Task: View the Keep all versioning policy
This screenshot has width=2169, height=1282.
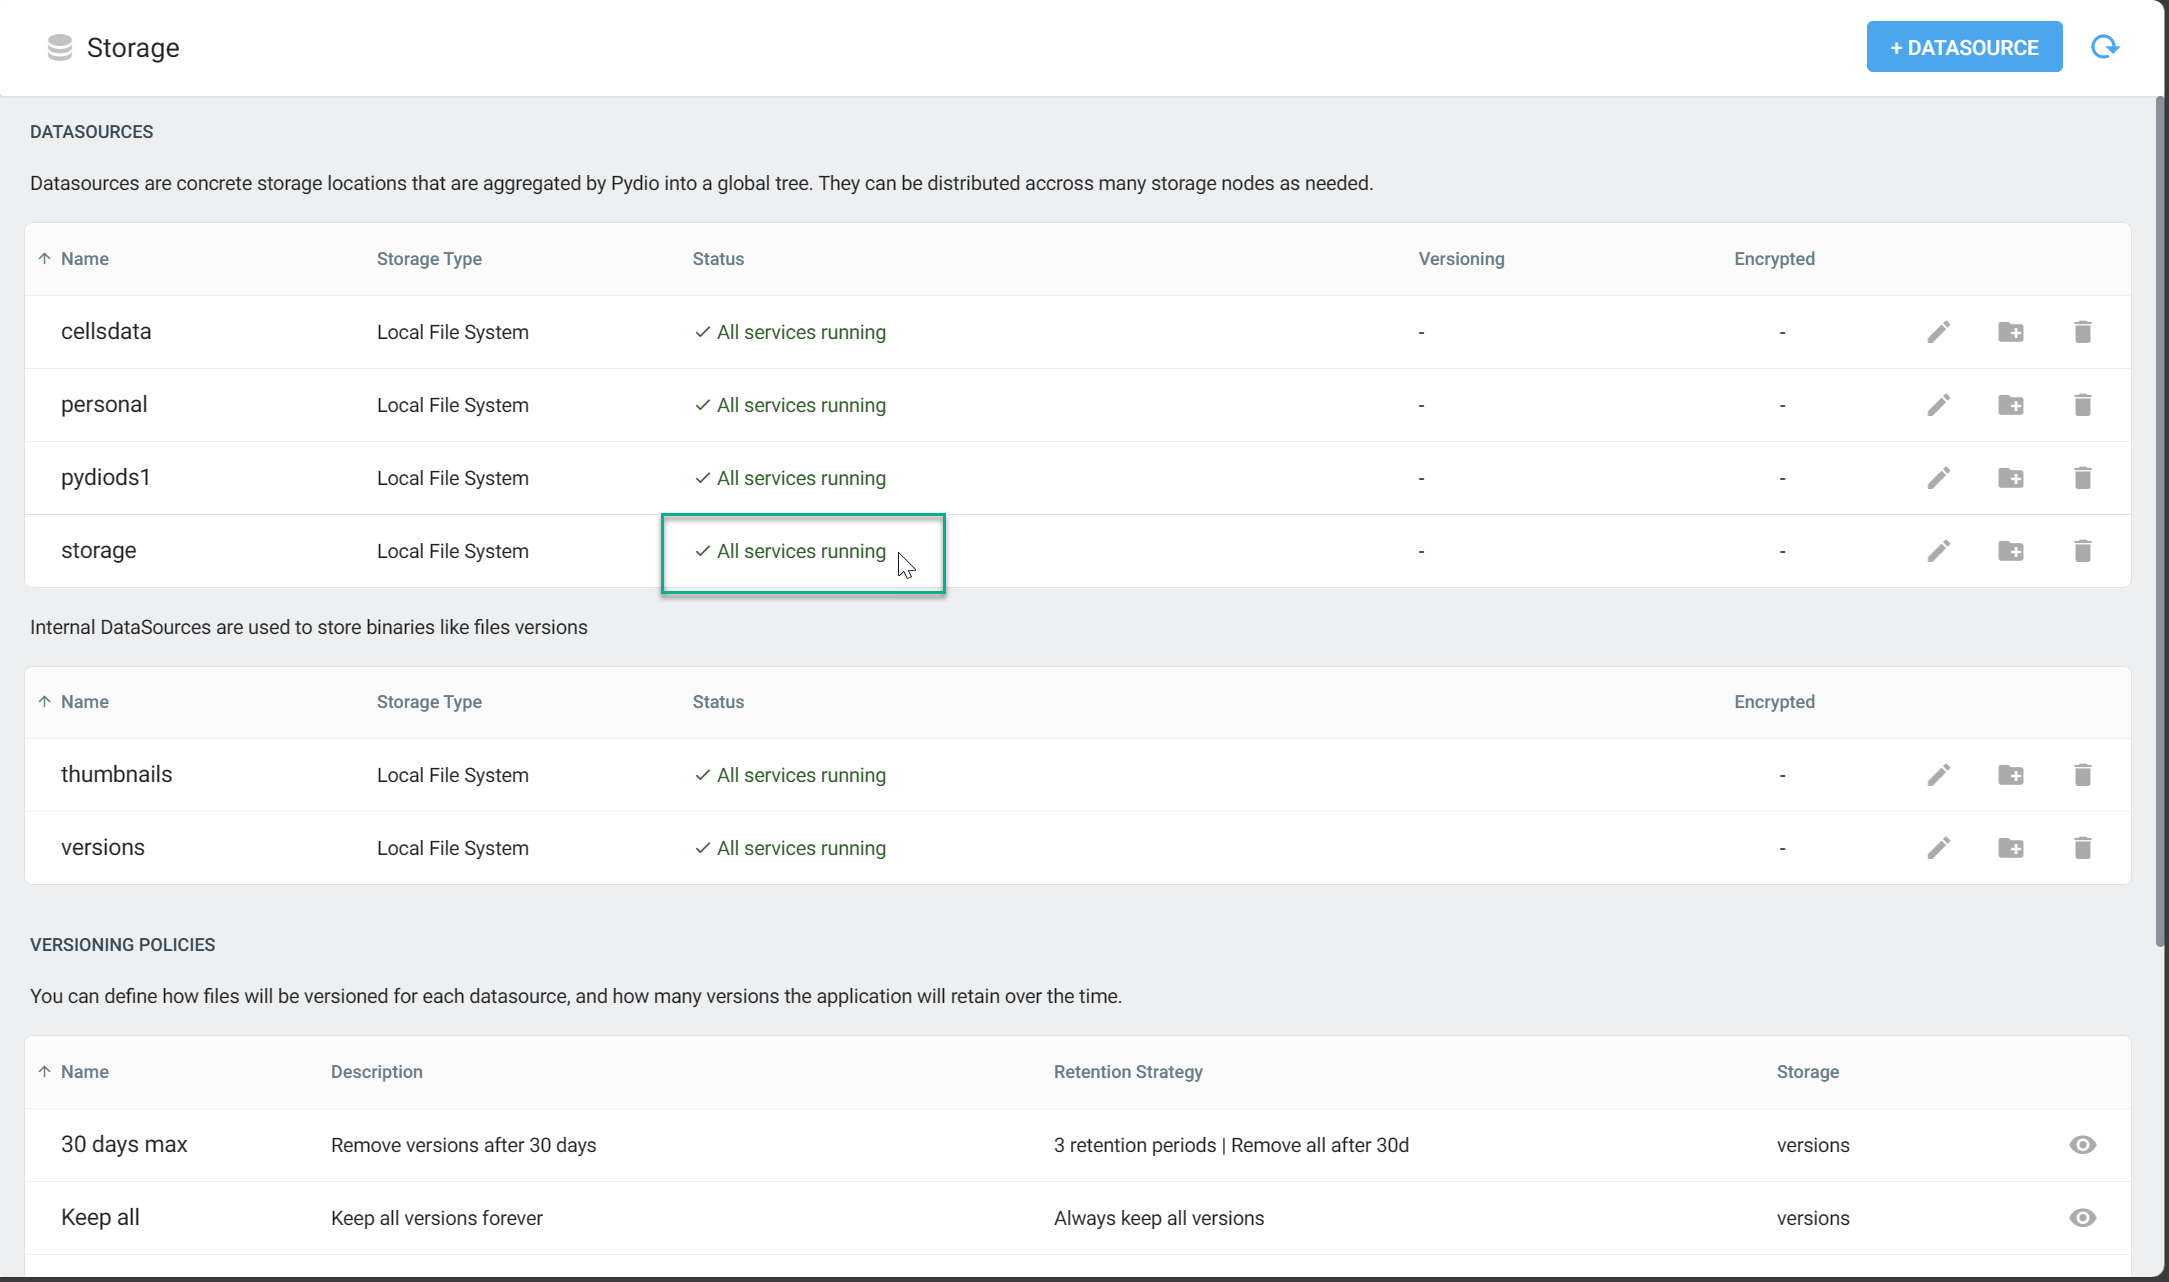Action: click(x=2083, y=1218)
